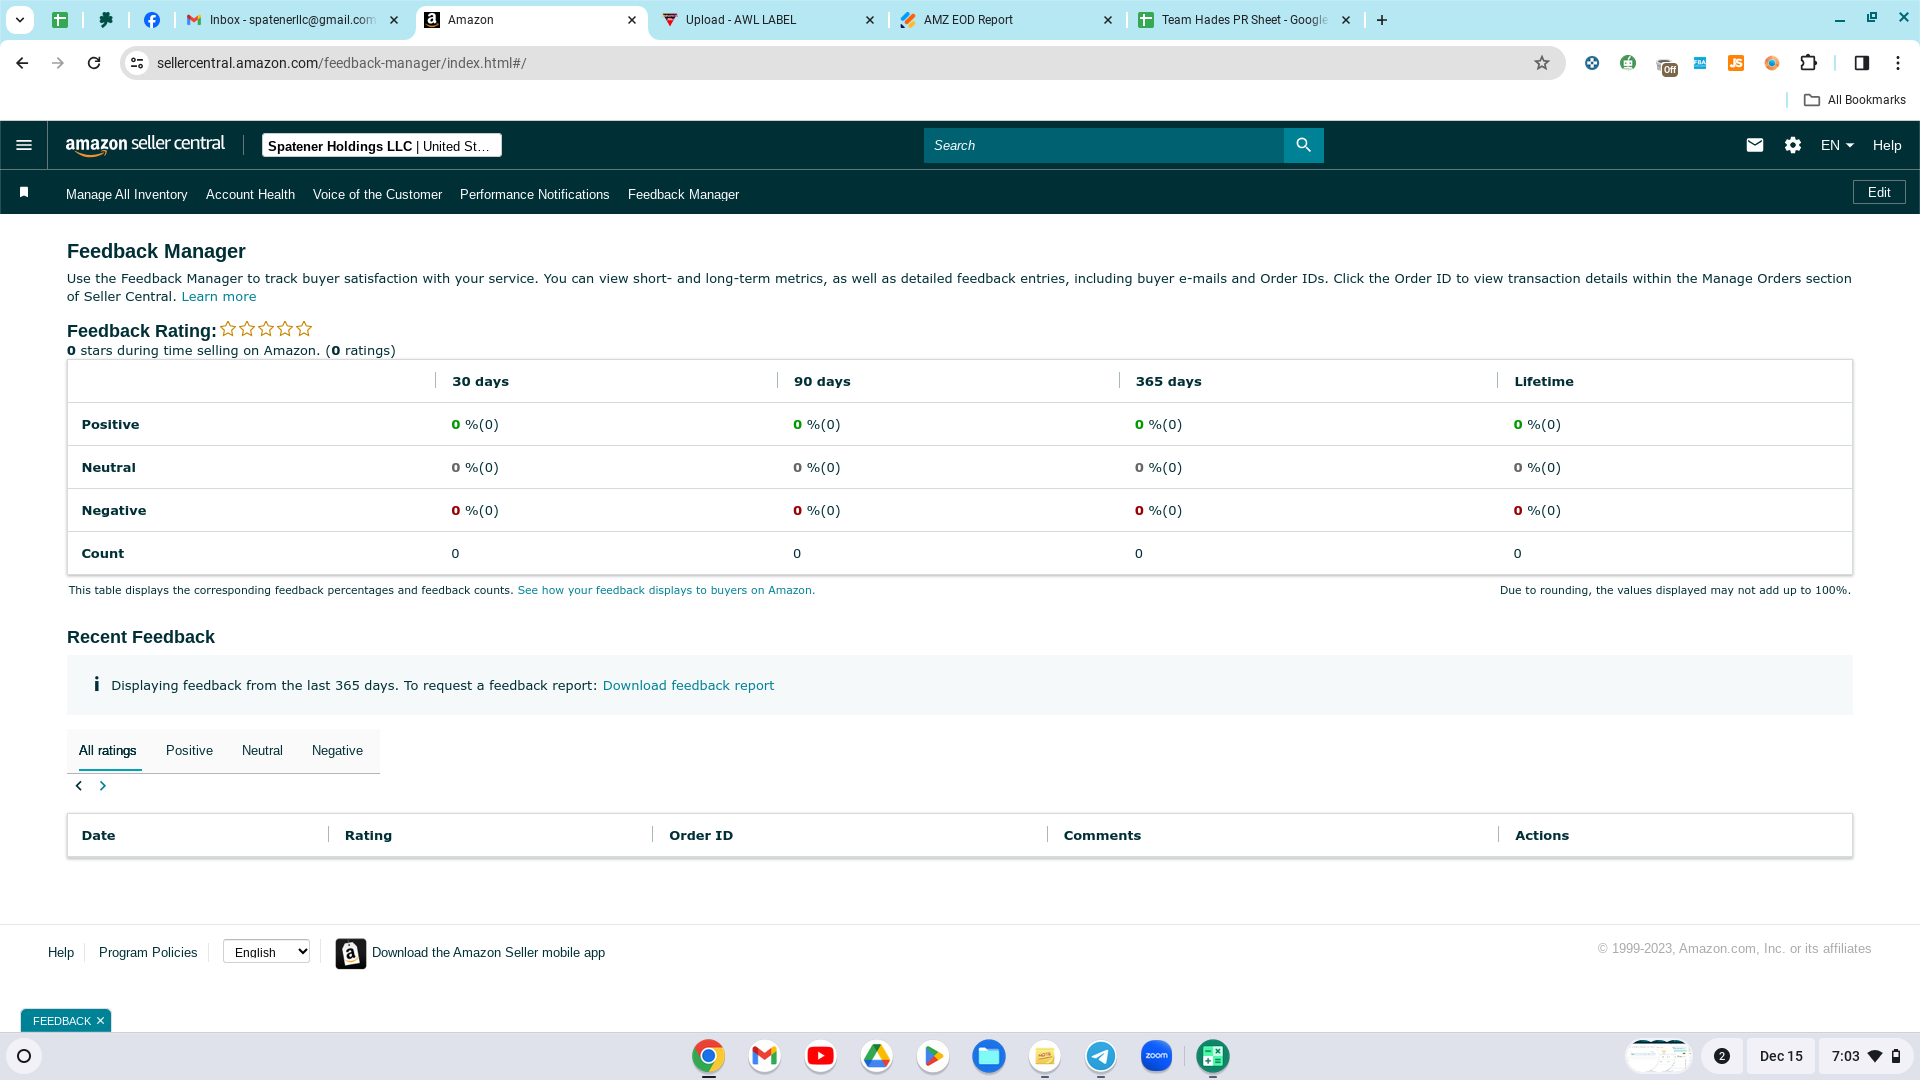Screen dimensions: 1920x1080
Task: Open the Spatener Holdings LLC account switcher
Action: [x=381, y=145]
